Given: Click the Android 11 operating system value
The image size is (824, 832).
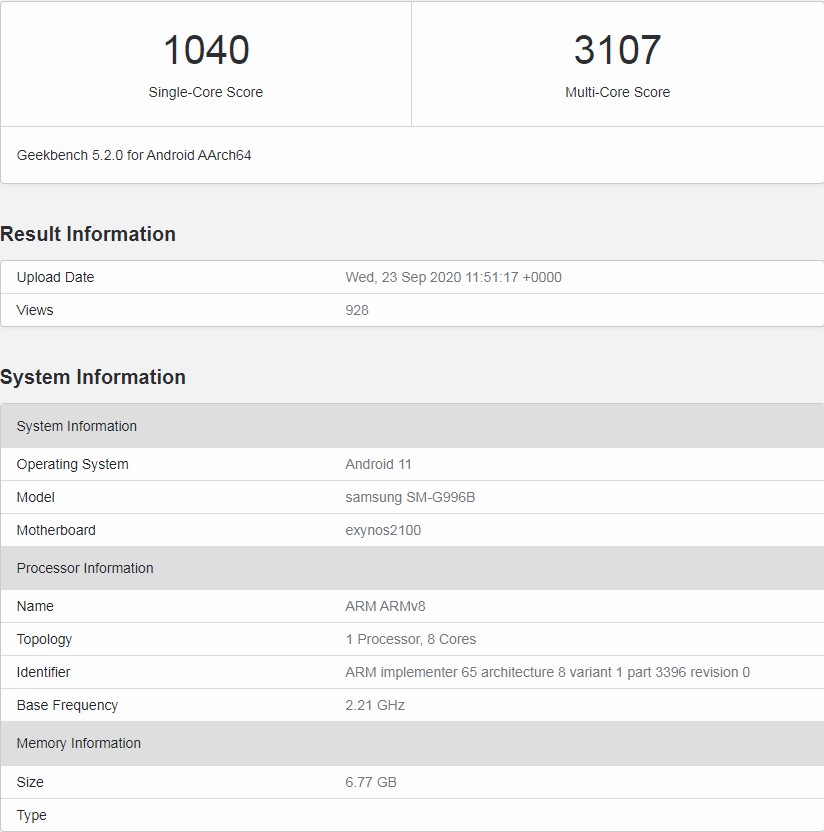Looking at the screenshot, I should coord(378,464).
